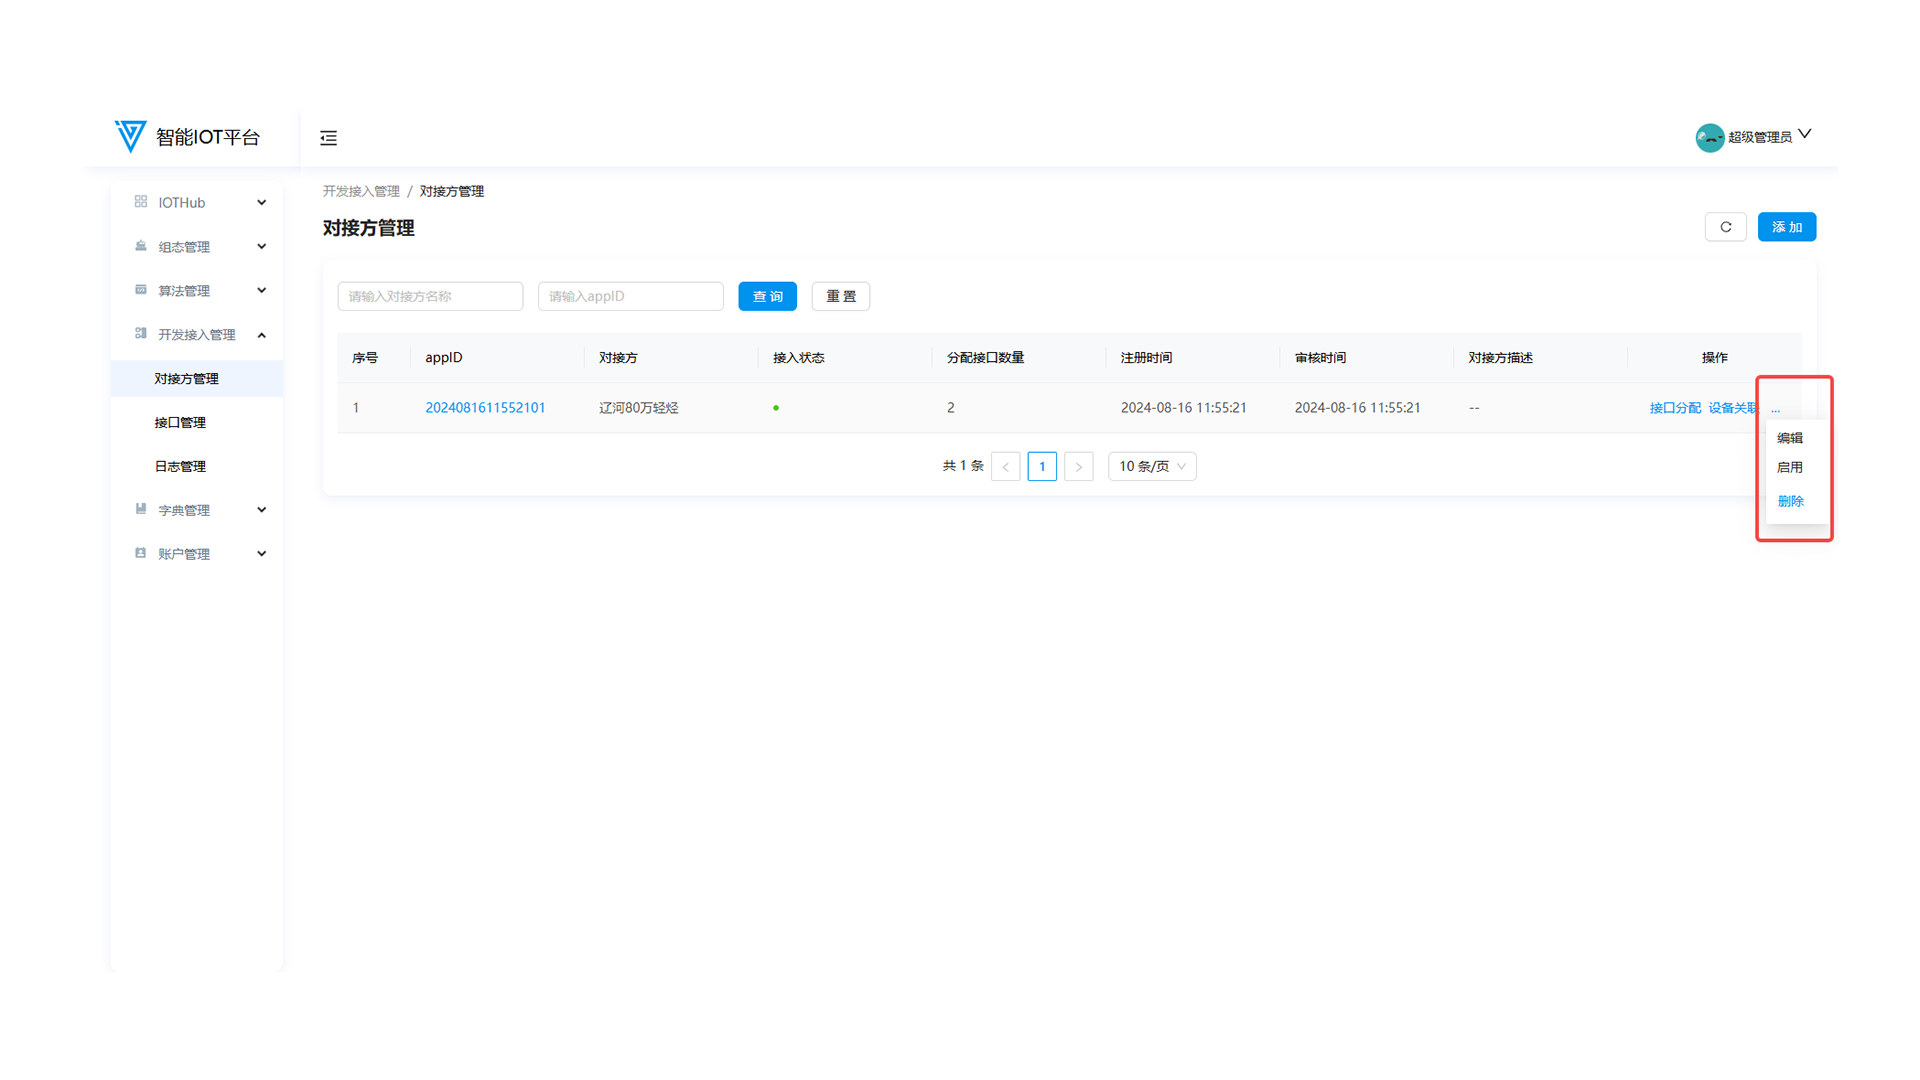
Task: Open 接口管理 in the sidebar
Action: 180,423
